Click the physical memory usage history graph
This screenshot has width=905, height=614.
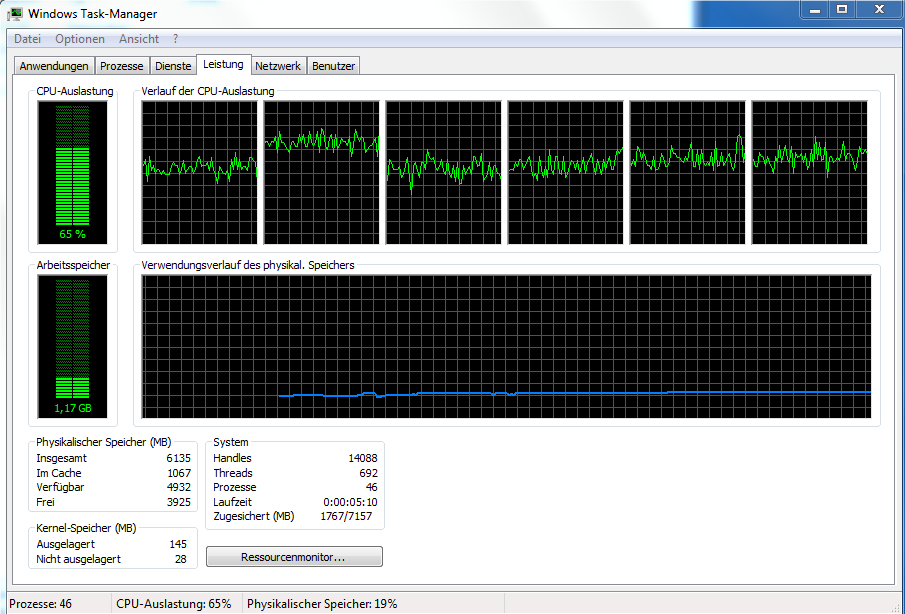(506, 346)
